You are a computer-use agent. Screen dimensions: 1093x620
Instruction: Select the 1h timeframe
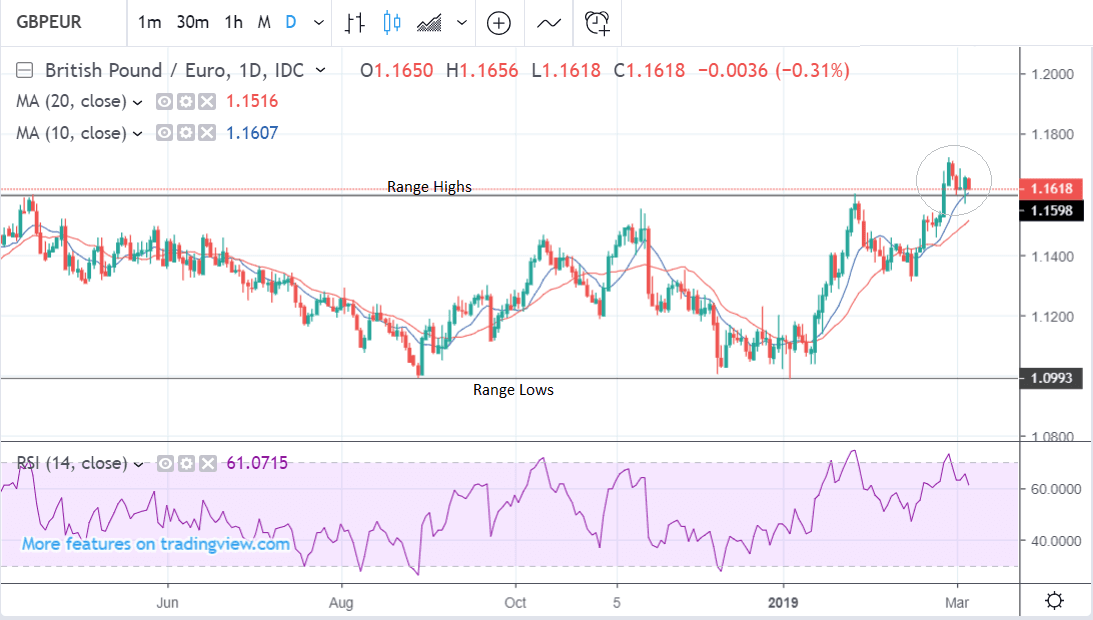233,22
